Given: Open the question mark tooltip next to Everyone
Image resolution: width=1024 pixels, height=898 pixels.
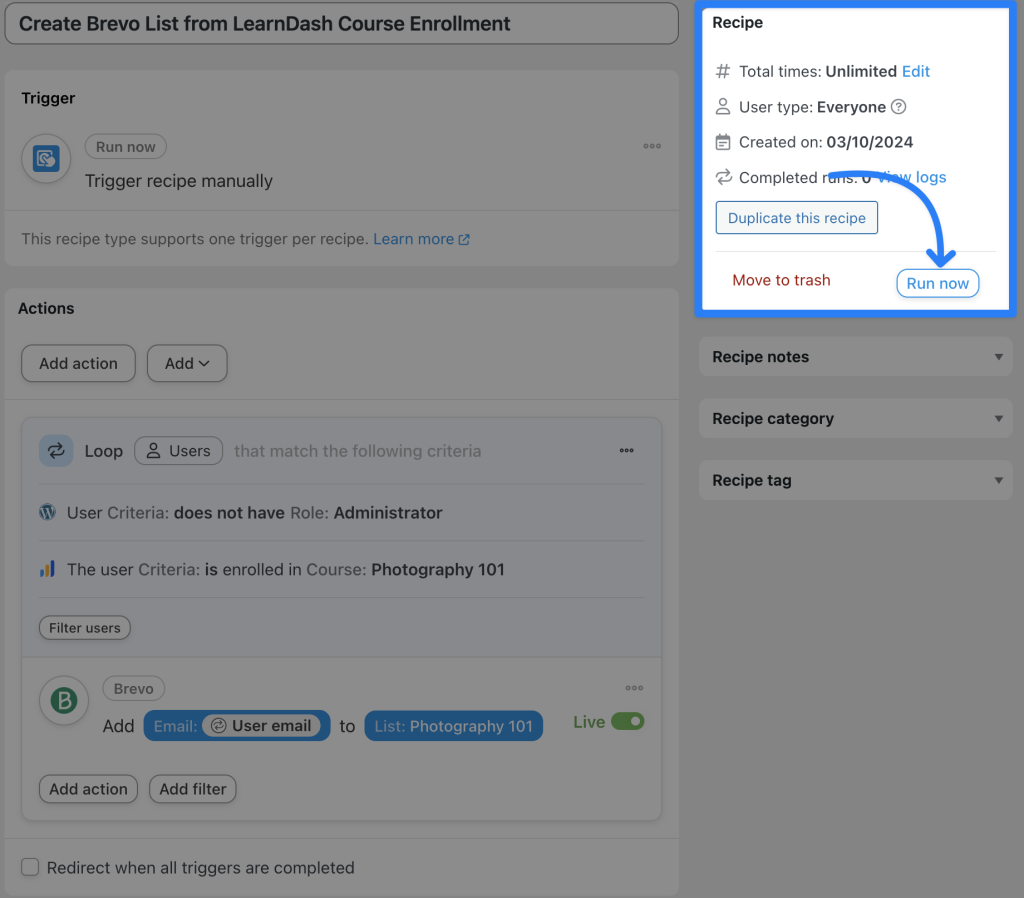Looking at the screenshot, I should tap(900, 107).
